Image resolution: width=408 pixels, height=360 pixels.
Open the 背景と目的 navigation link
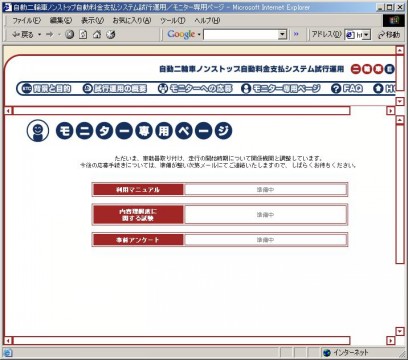click(x=46, y=88)
